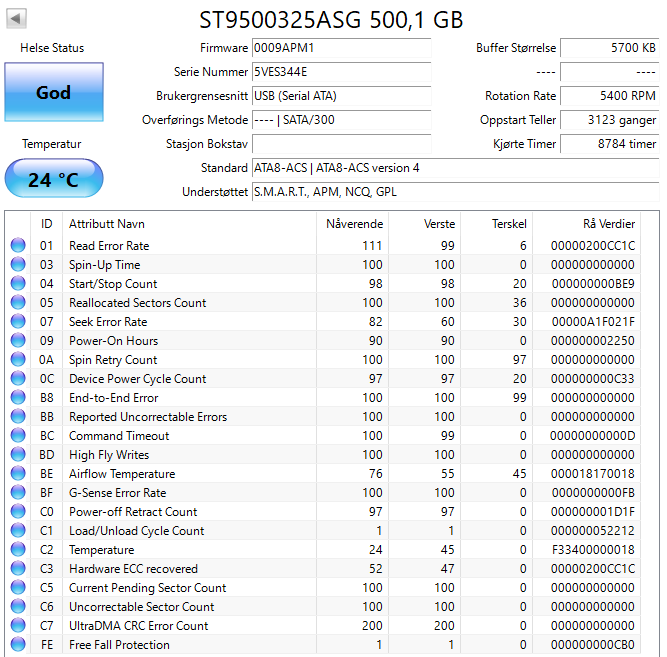Image resolution: width=667 pixels, height=657 pixels.
Task: Click the blue status orb for Read Error Rate
Action: coord(18,246)
